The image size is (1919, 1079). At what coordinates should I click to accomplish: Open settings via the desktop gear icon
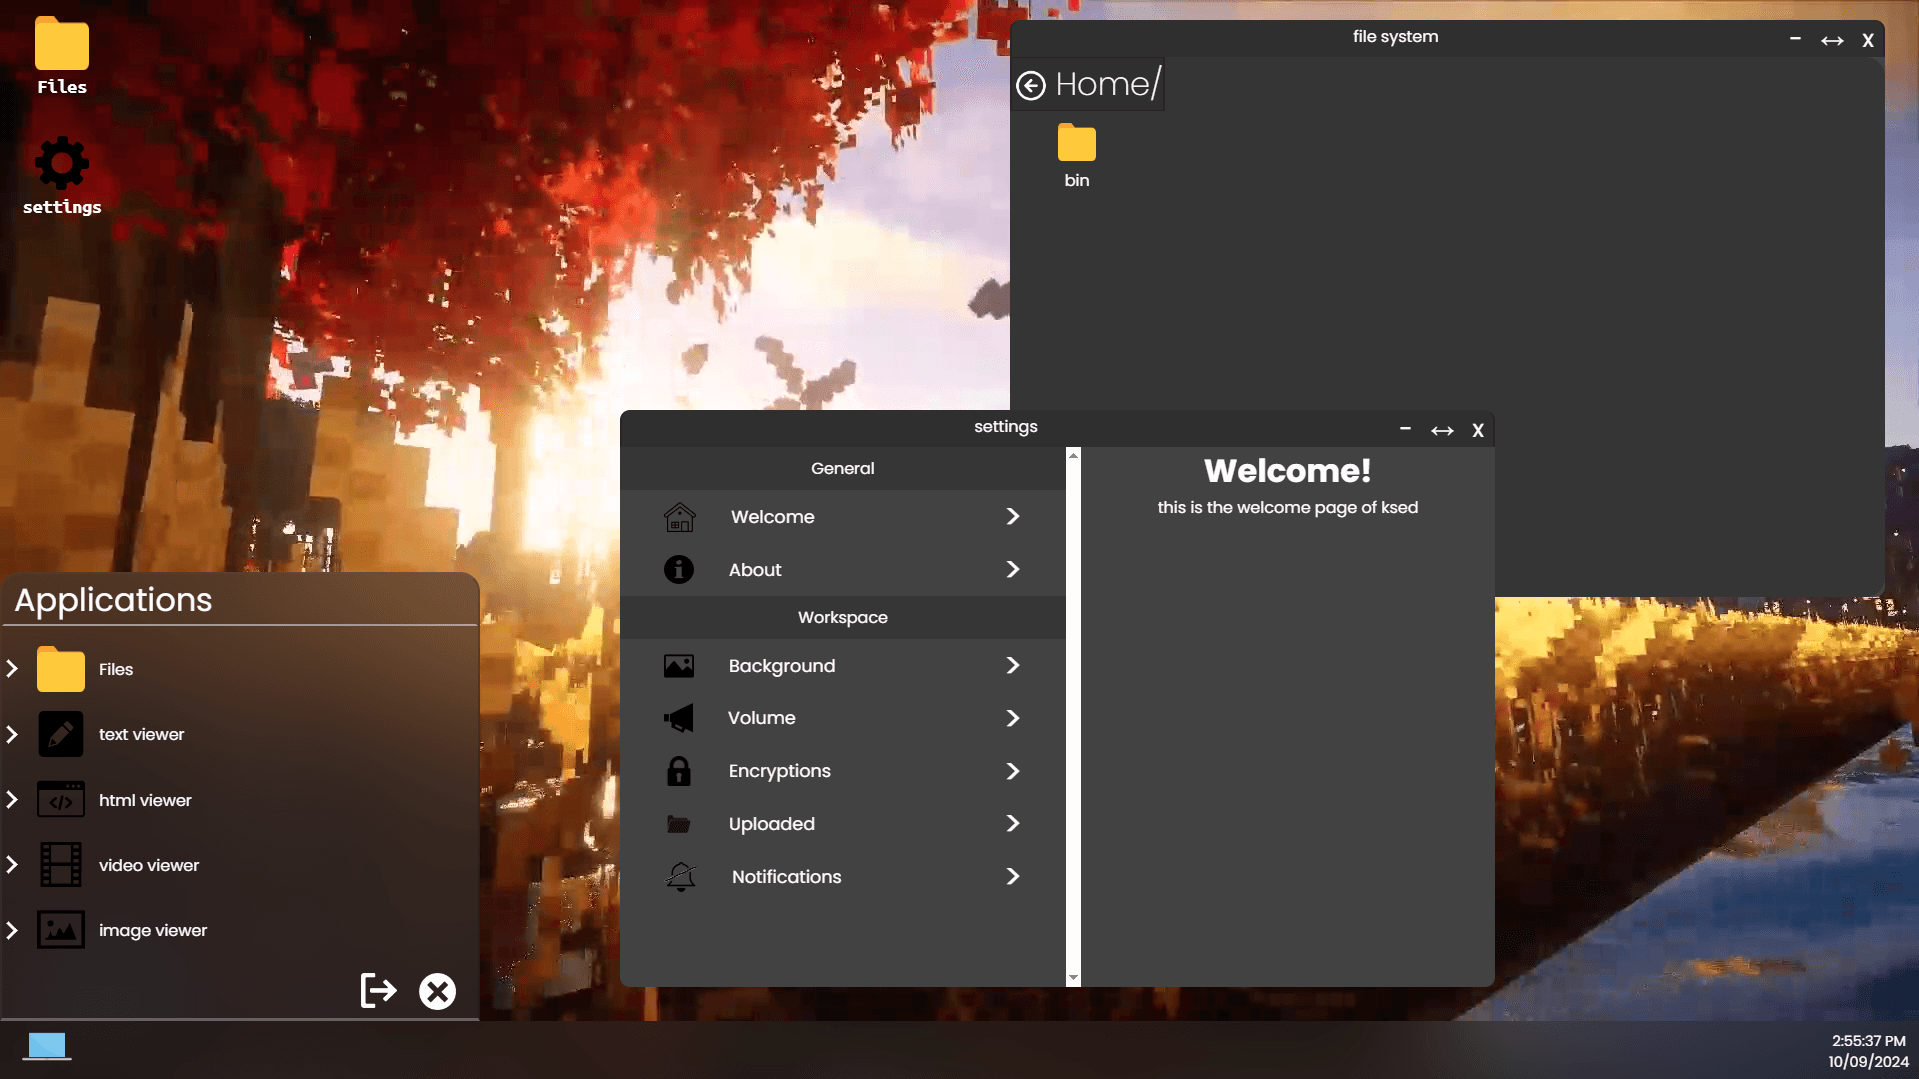(x=61, y=163)
